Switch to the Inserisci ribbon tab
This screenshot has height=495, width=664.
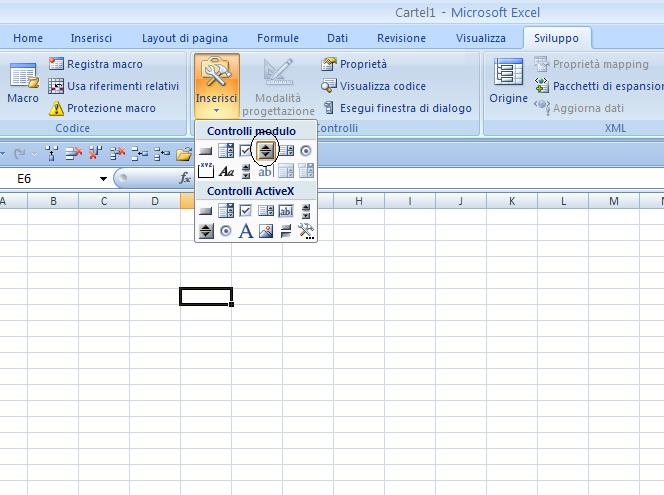[91, 38]
